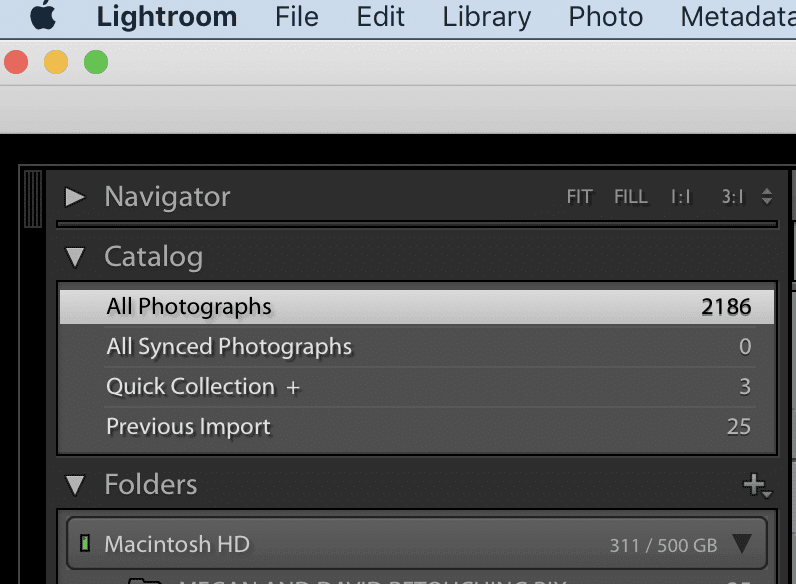
Task: Select the All Photographs catalog entry
Action: click(416, 307)
